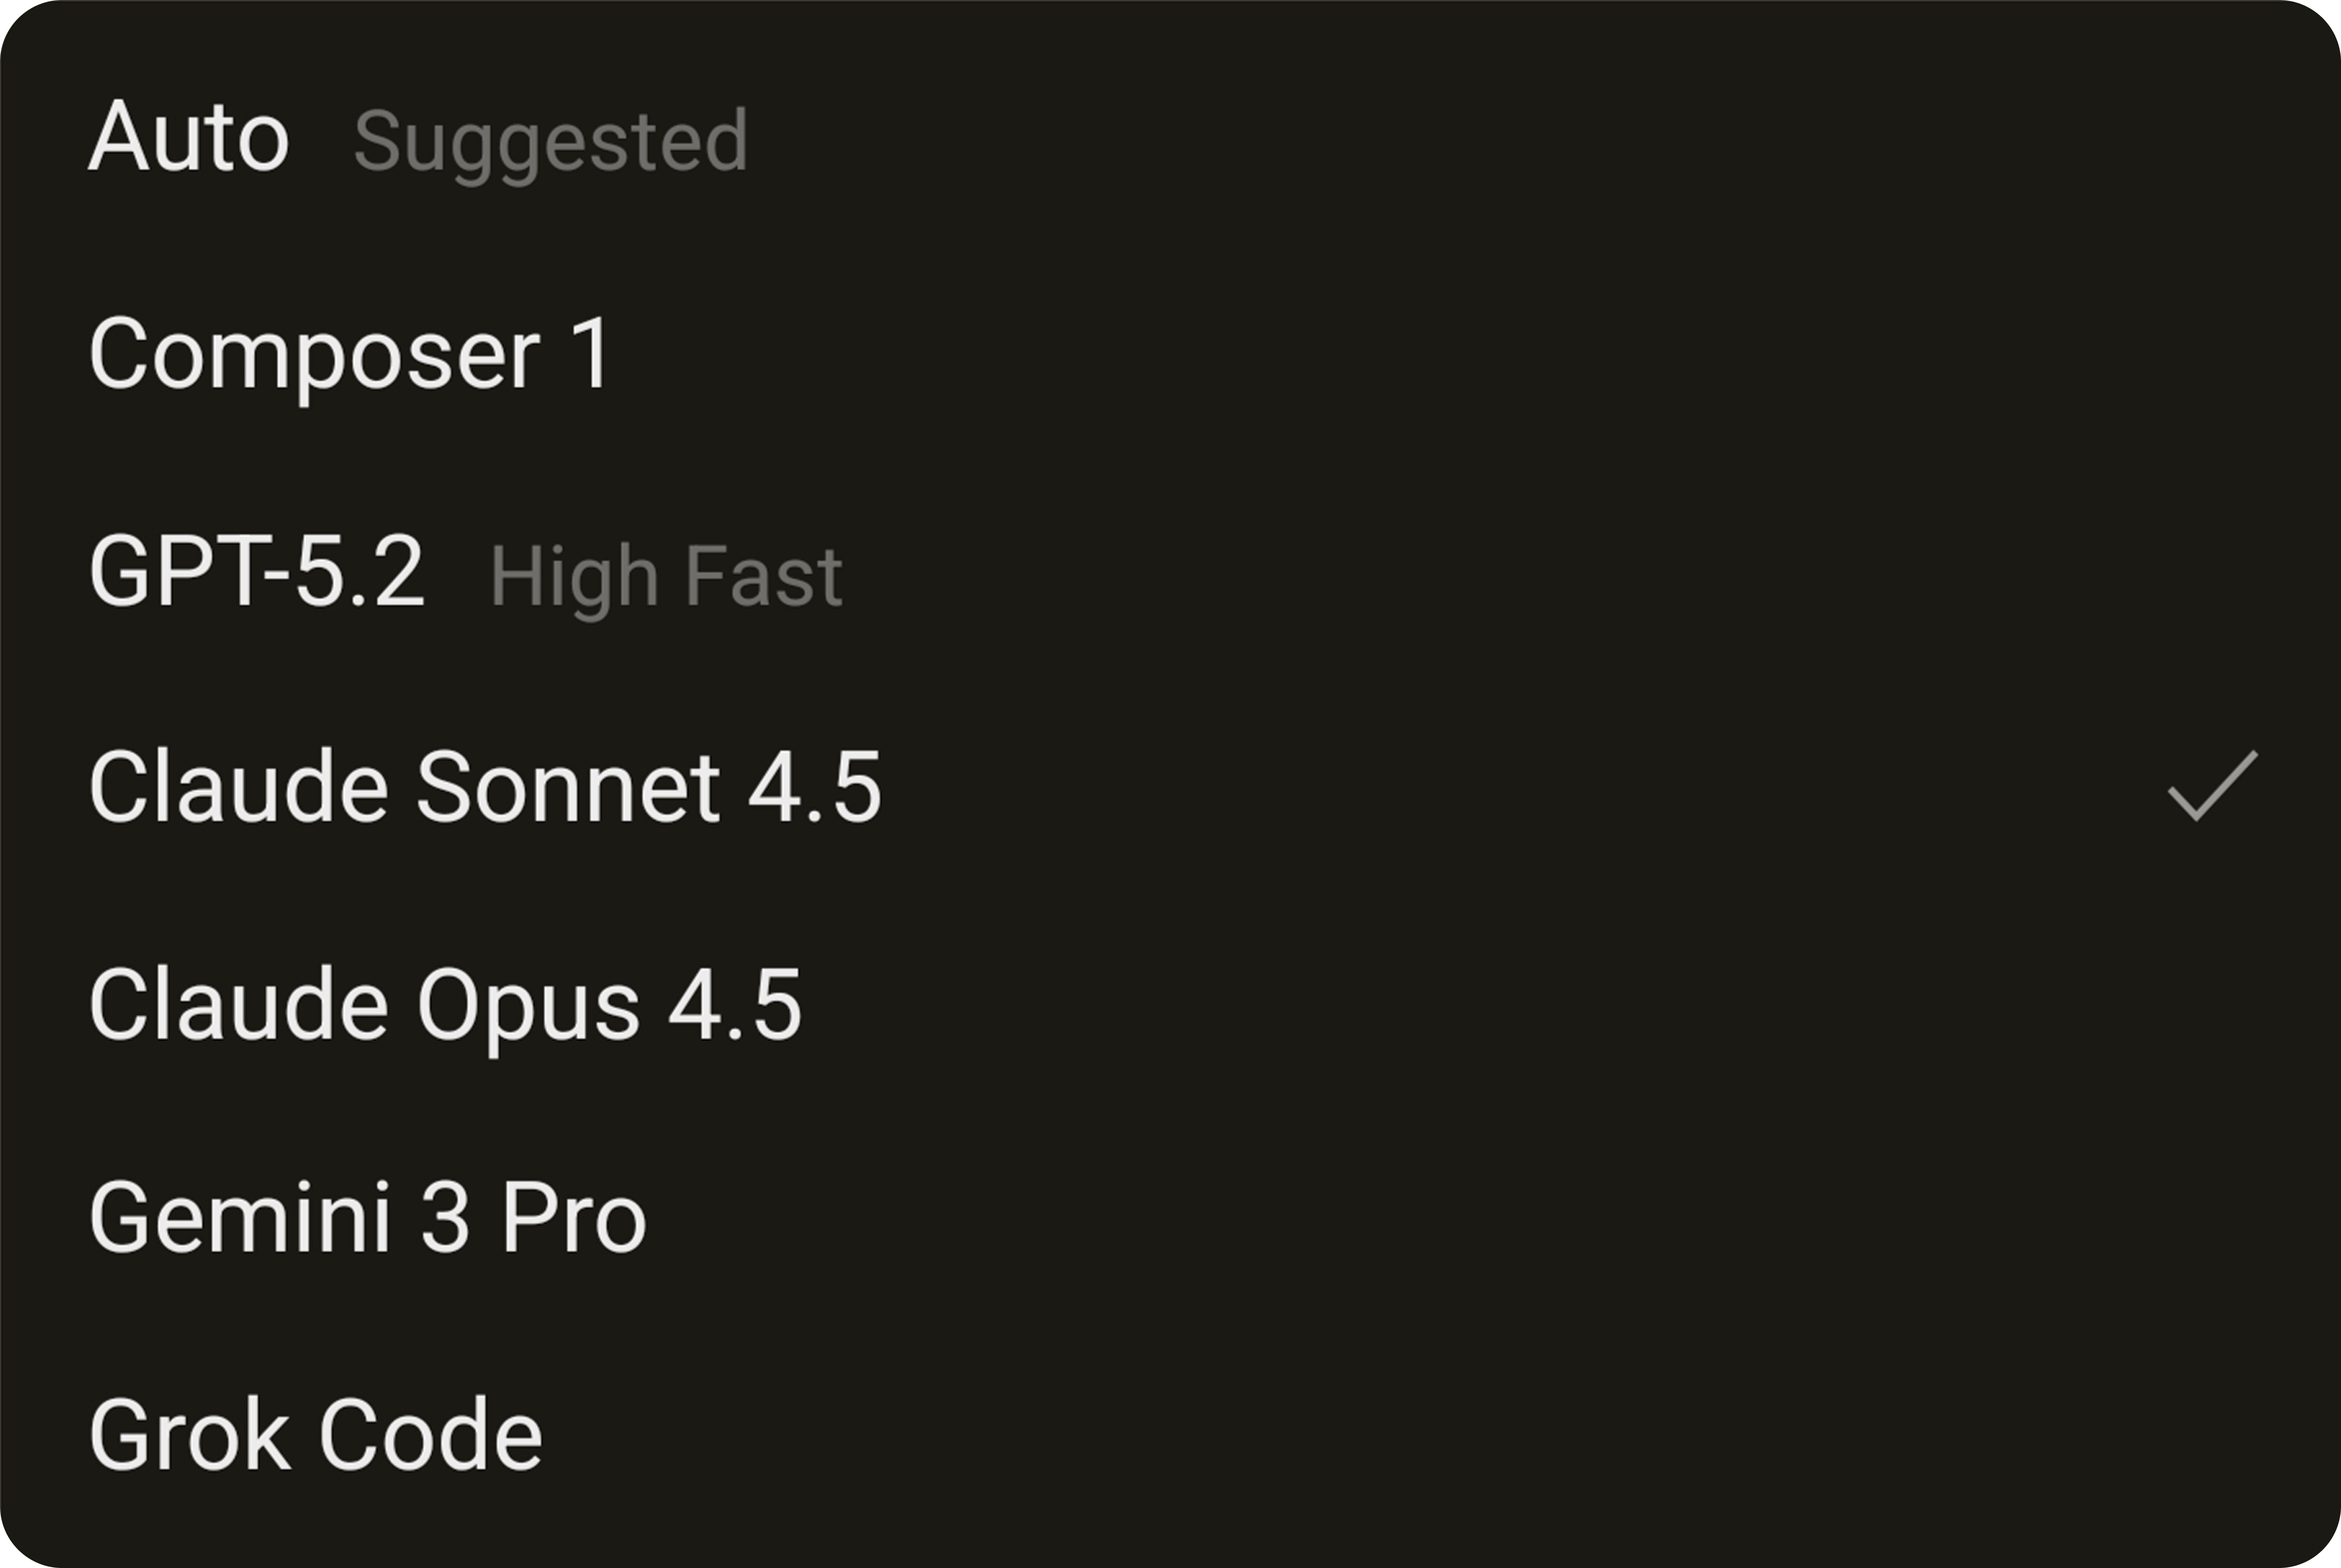The width and height of the screenshot is (2341, 1568).
Task: Use Gemini 3 Pro for this chat
Action: point(367,1218)
